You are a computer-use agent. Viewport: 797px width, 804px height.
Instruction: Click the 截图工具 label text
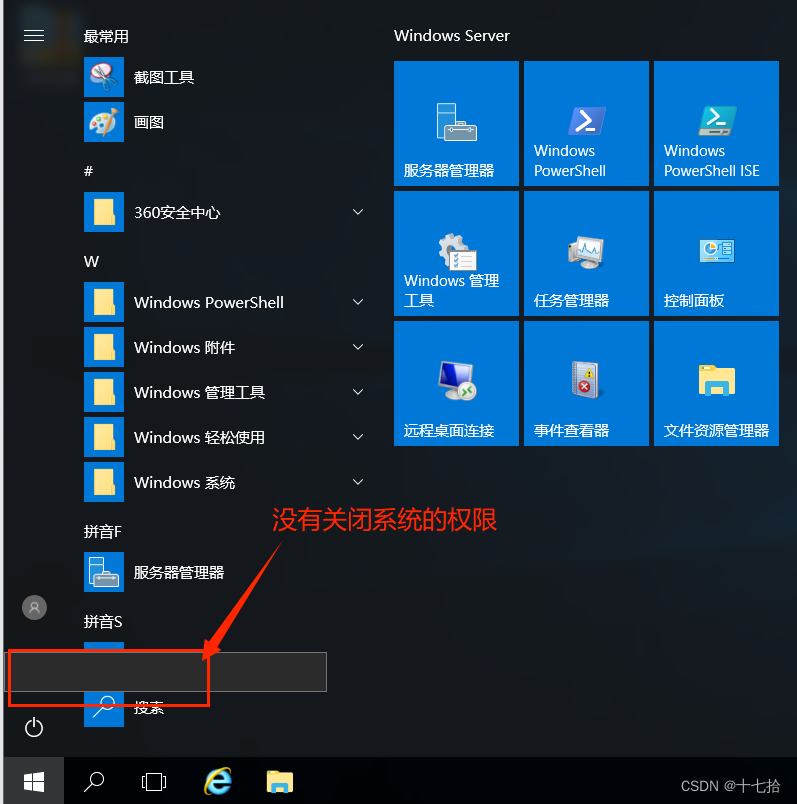tap(164, 77)
